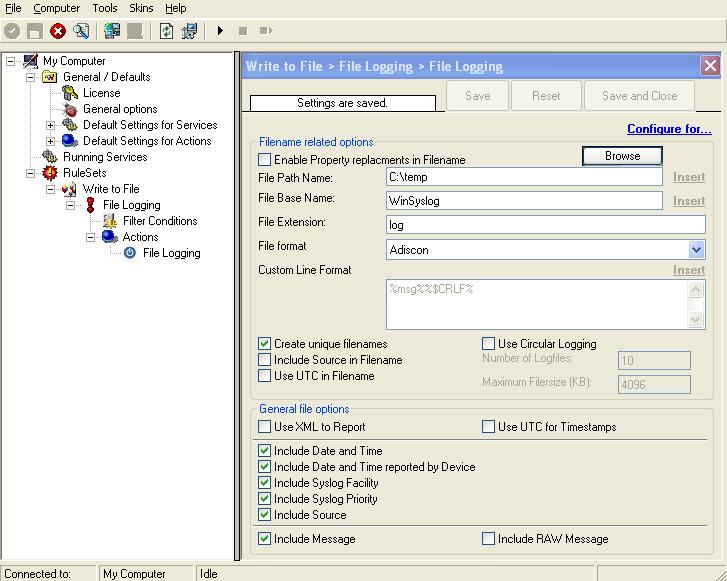The image size is (727, 581).
Task: Click the License keys icon
Action: tap(70, 93)
